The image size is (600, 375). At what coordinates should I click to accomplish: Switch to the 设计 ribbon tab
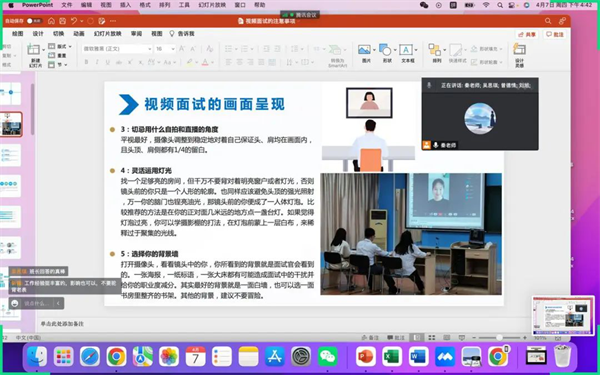pyautogui.click(x=38, y=34)
